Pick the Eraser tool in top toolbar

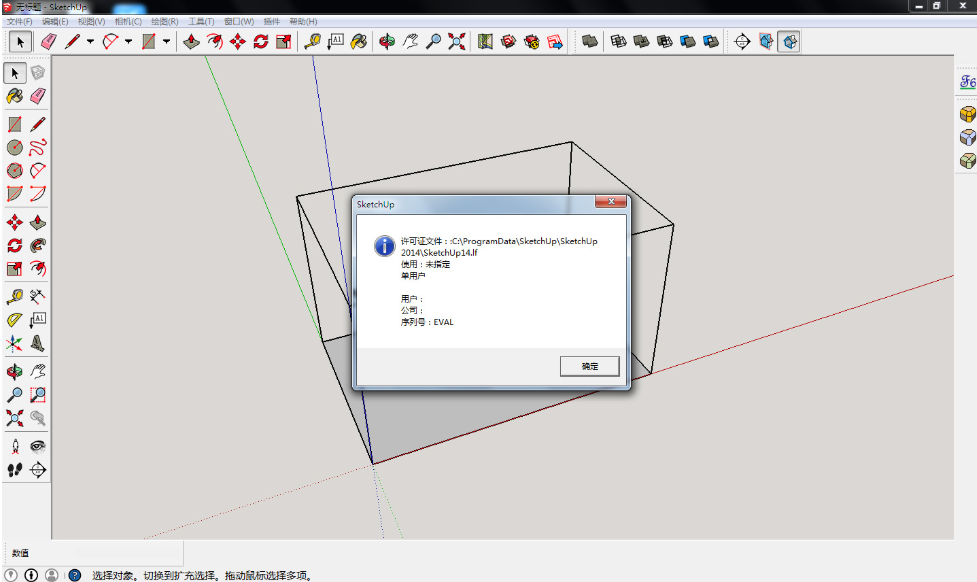tap(49, 42)
